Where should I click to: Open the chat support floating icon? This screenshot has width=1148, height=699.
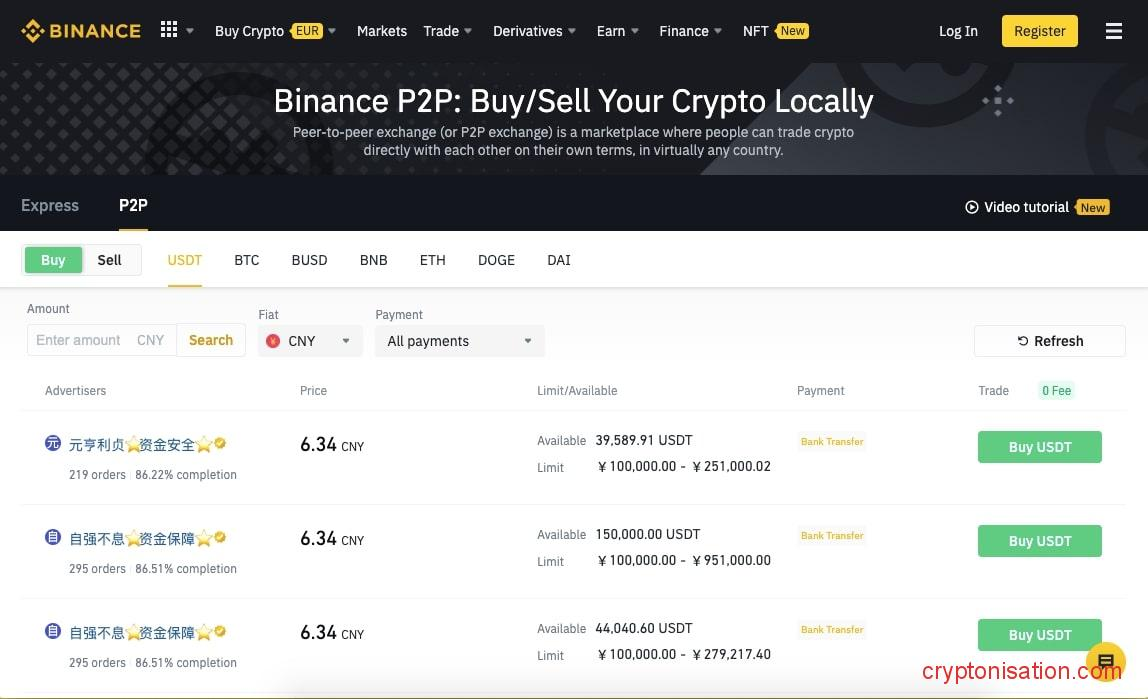pyautogui.click(x=1105, y=661)
